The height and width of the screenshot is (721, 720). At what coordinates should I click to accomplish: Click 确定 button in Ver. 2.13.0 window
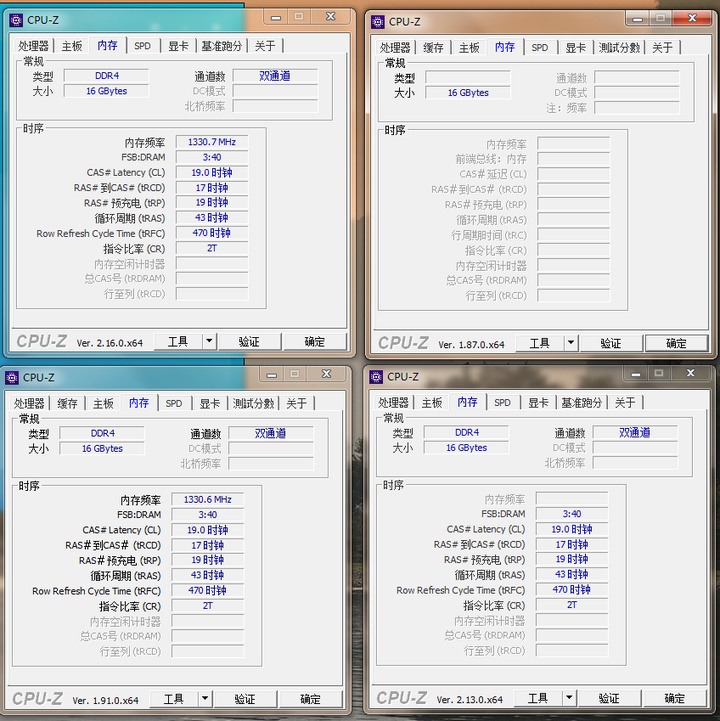coord(674,698)
